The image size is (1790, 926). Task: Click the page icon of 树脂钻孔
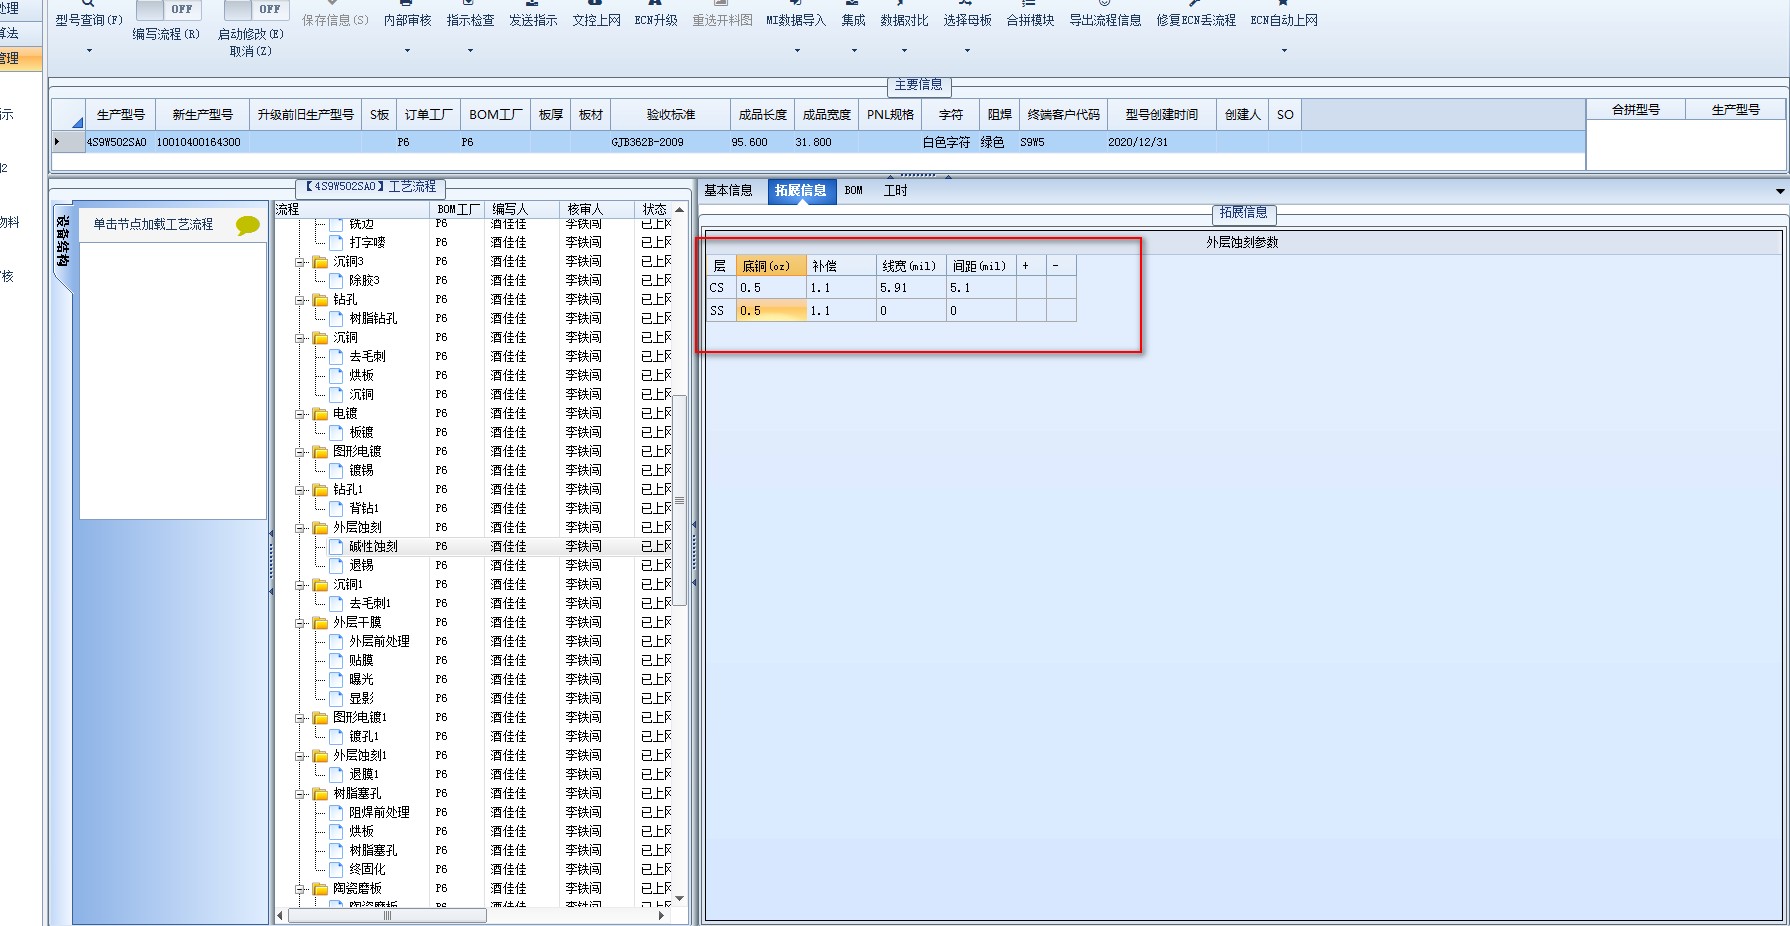[337, 319]
